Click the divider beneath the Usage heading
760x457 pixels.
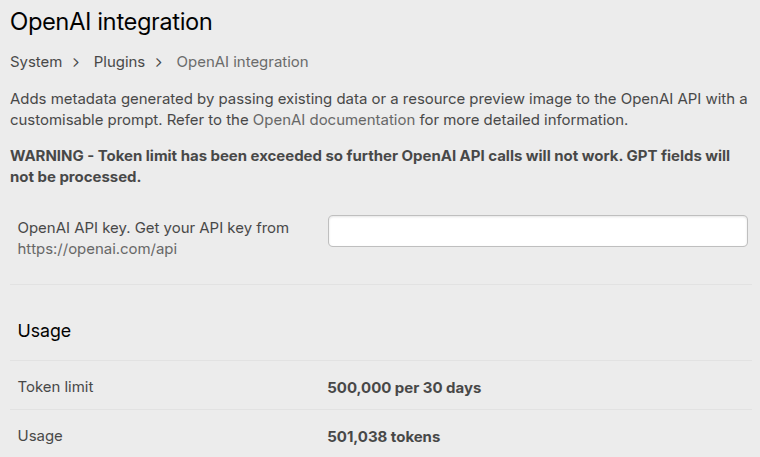(380, 360)
